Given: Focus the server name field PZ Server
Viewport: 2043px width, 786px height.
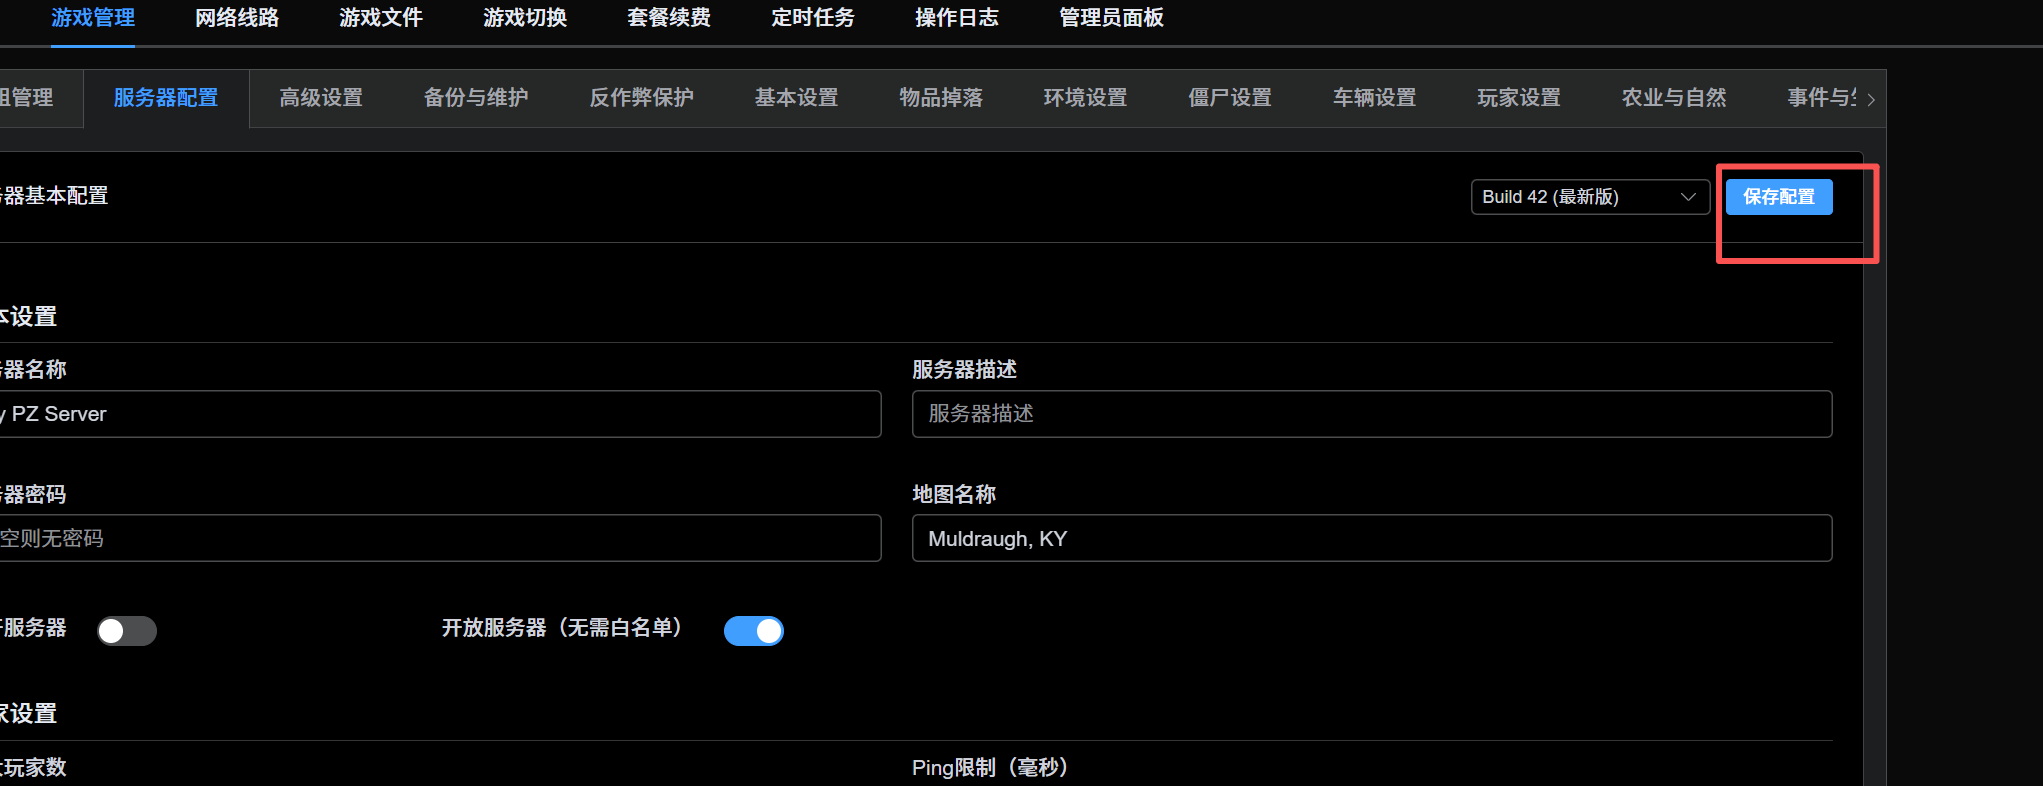Looking at the screenshot, I should point(440,414).
